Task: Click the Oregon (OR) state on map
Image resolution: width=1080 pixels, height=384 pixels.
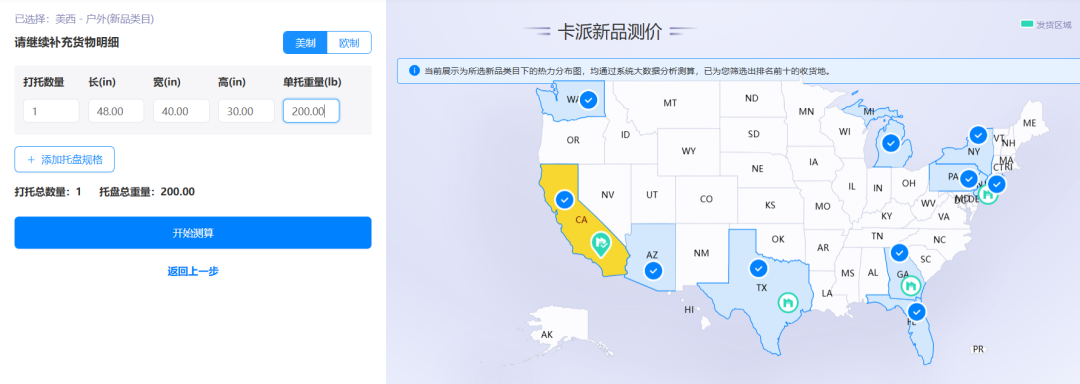Action: [573, 140]
